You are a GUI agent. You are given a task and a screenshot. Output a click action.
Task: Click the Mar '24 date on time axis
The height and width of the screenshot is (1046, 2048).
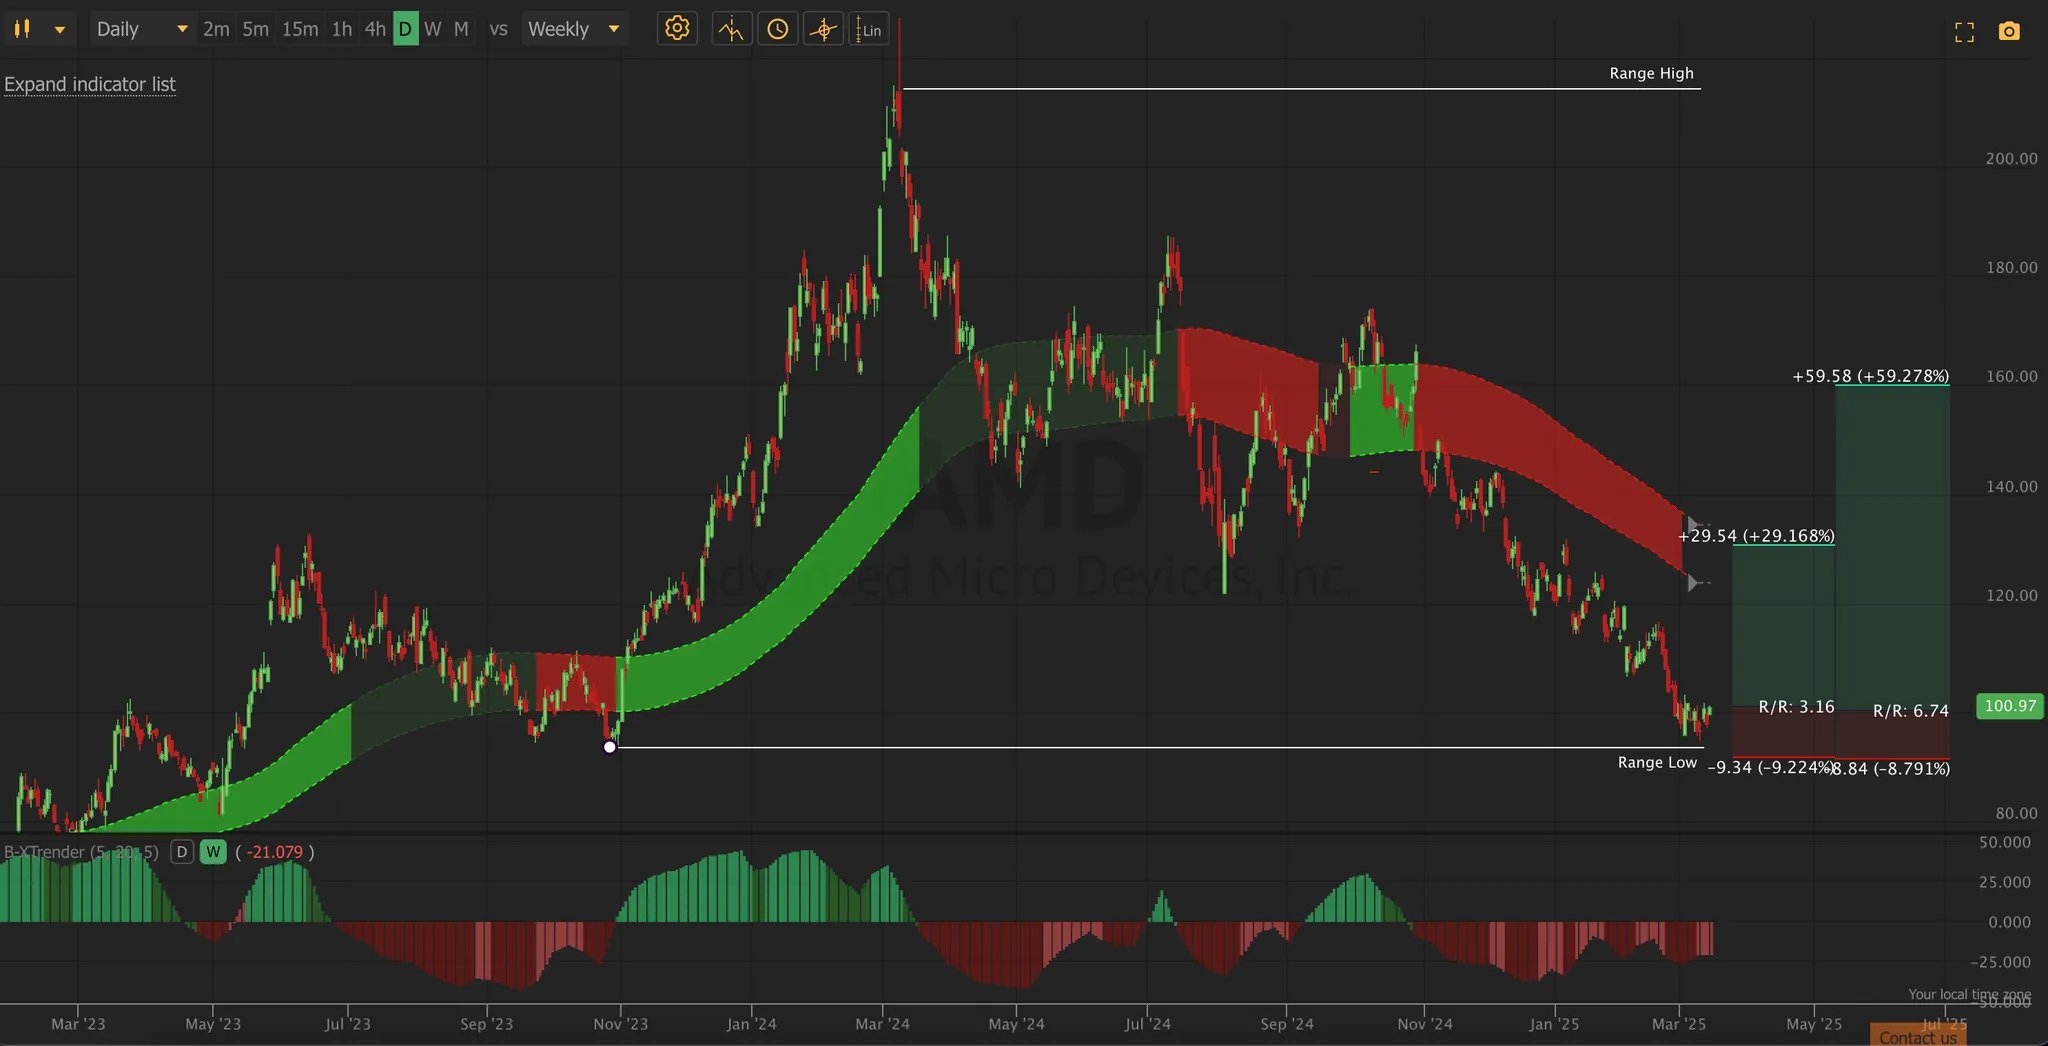click(882, 1024)
